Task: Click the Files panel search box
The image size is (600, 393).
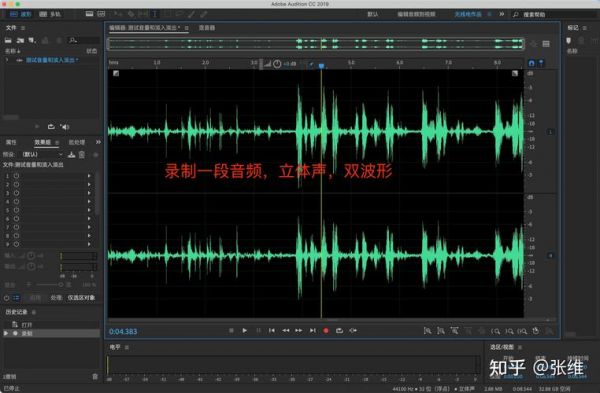Action: pyautogui.click(x=84, y=40)
